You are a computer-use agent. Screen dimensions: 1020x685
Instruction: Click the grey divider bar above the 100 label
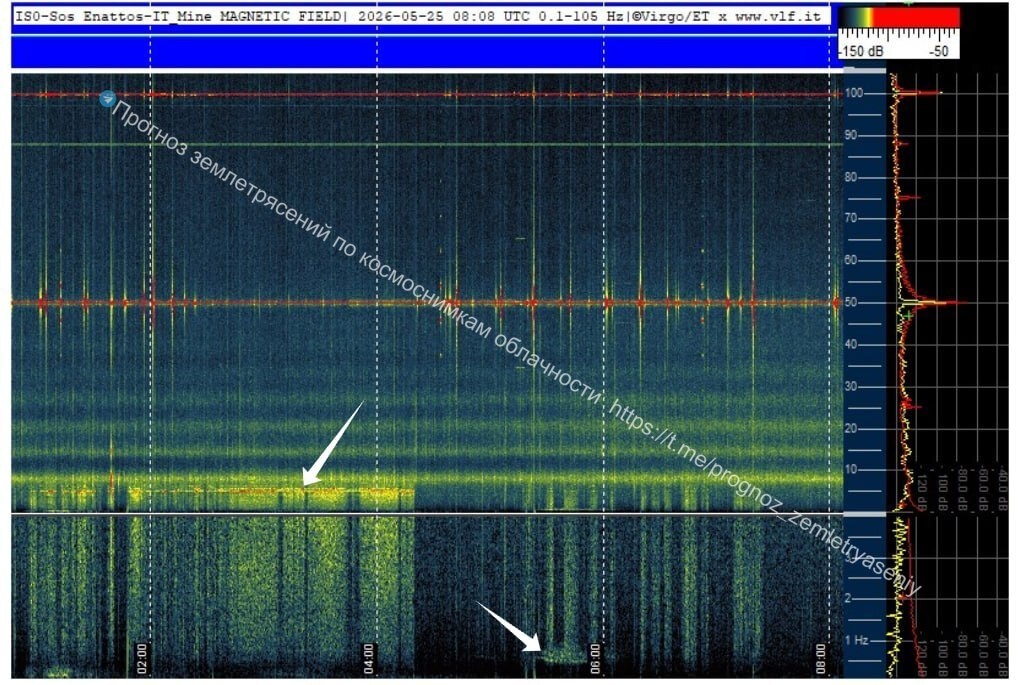tap(865, 70)
